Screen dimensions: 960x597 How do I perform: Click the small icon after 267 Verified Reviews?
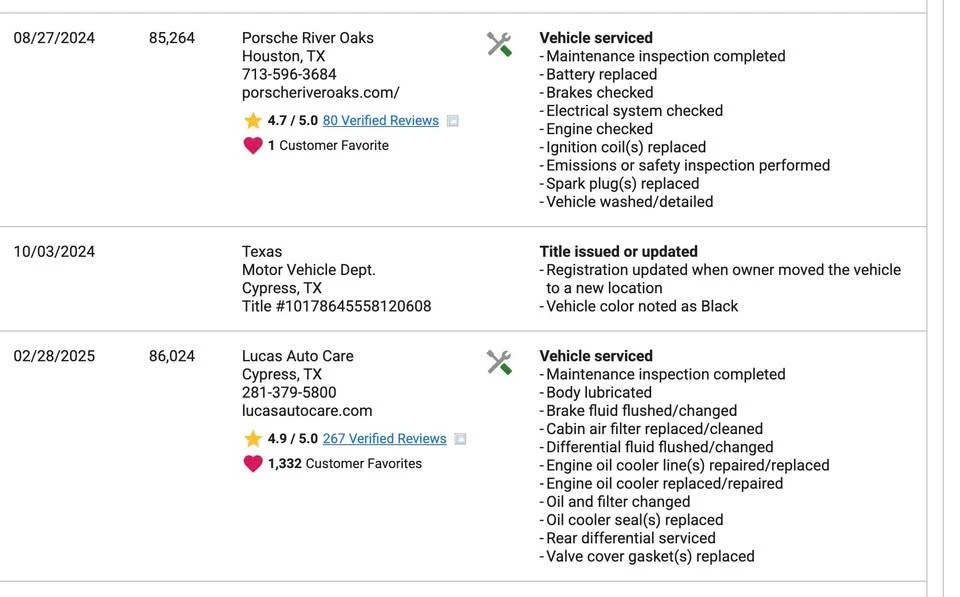[460, 439]
